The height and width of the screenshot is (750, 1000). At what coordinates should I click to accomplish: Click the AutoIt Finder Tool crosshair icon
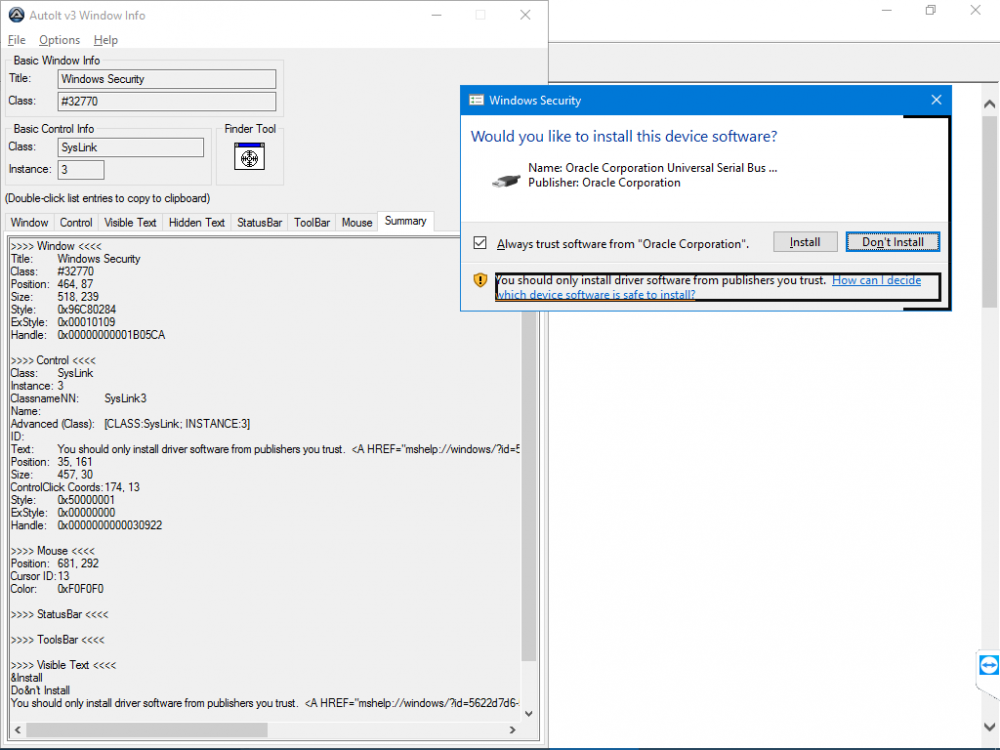click(249, 157)
